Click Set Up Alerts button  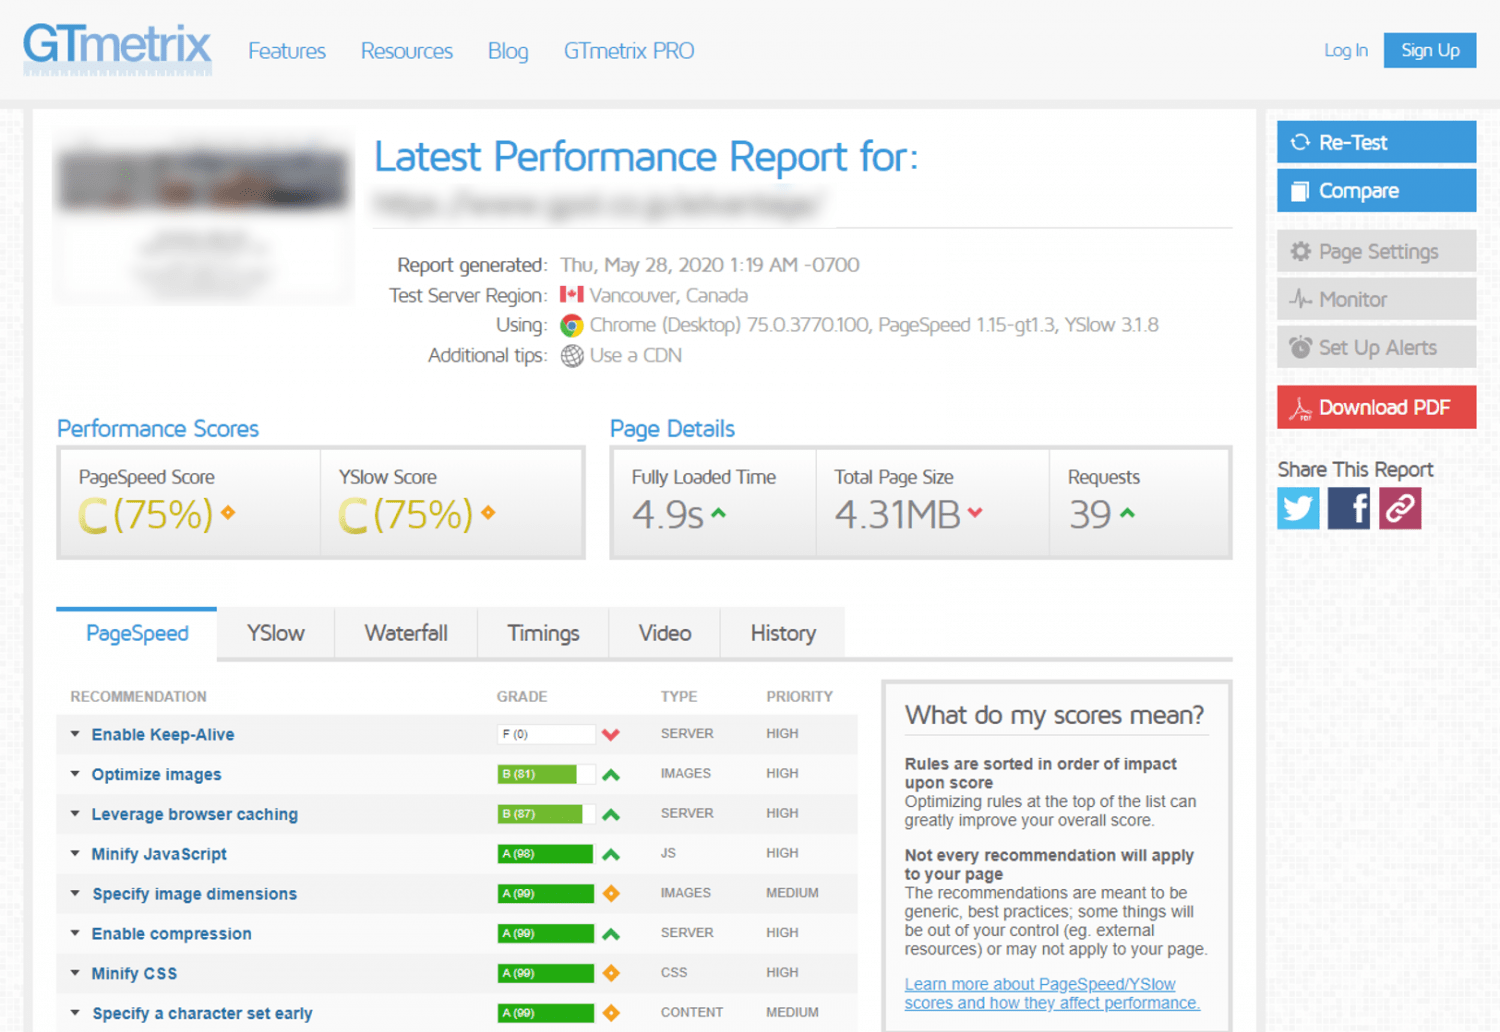pos(1376,347)
